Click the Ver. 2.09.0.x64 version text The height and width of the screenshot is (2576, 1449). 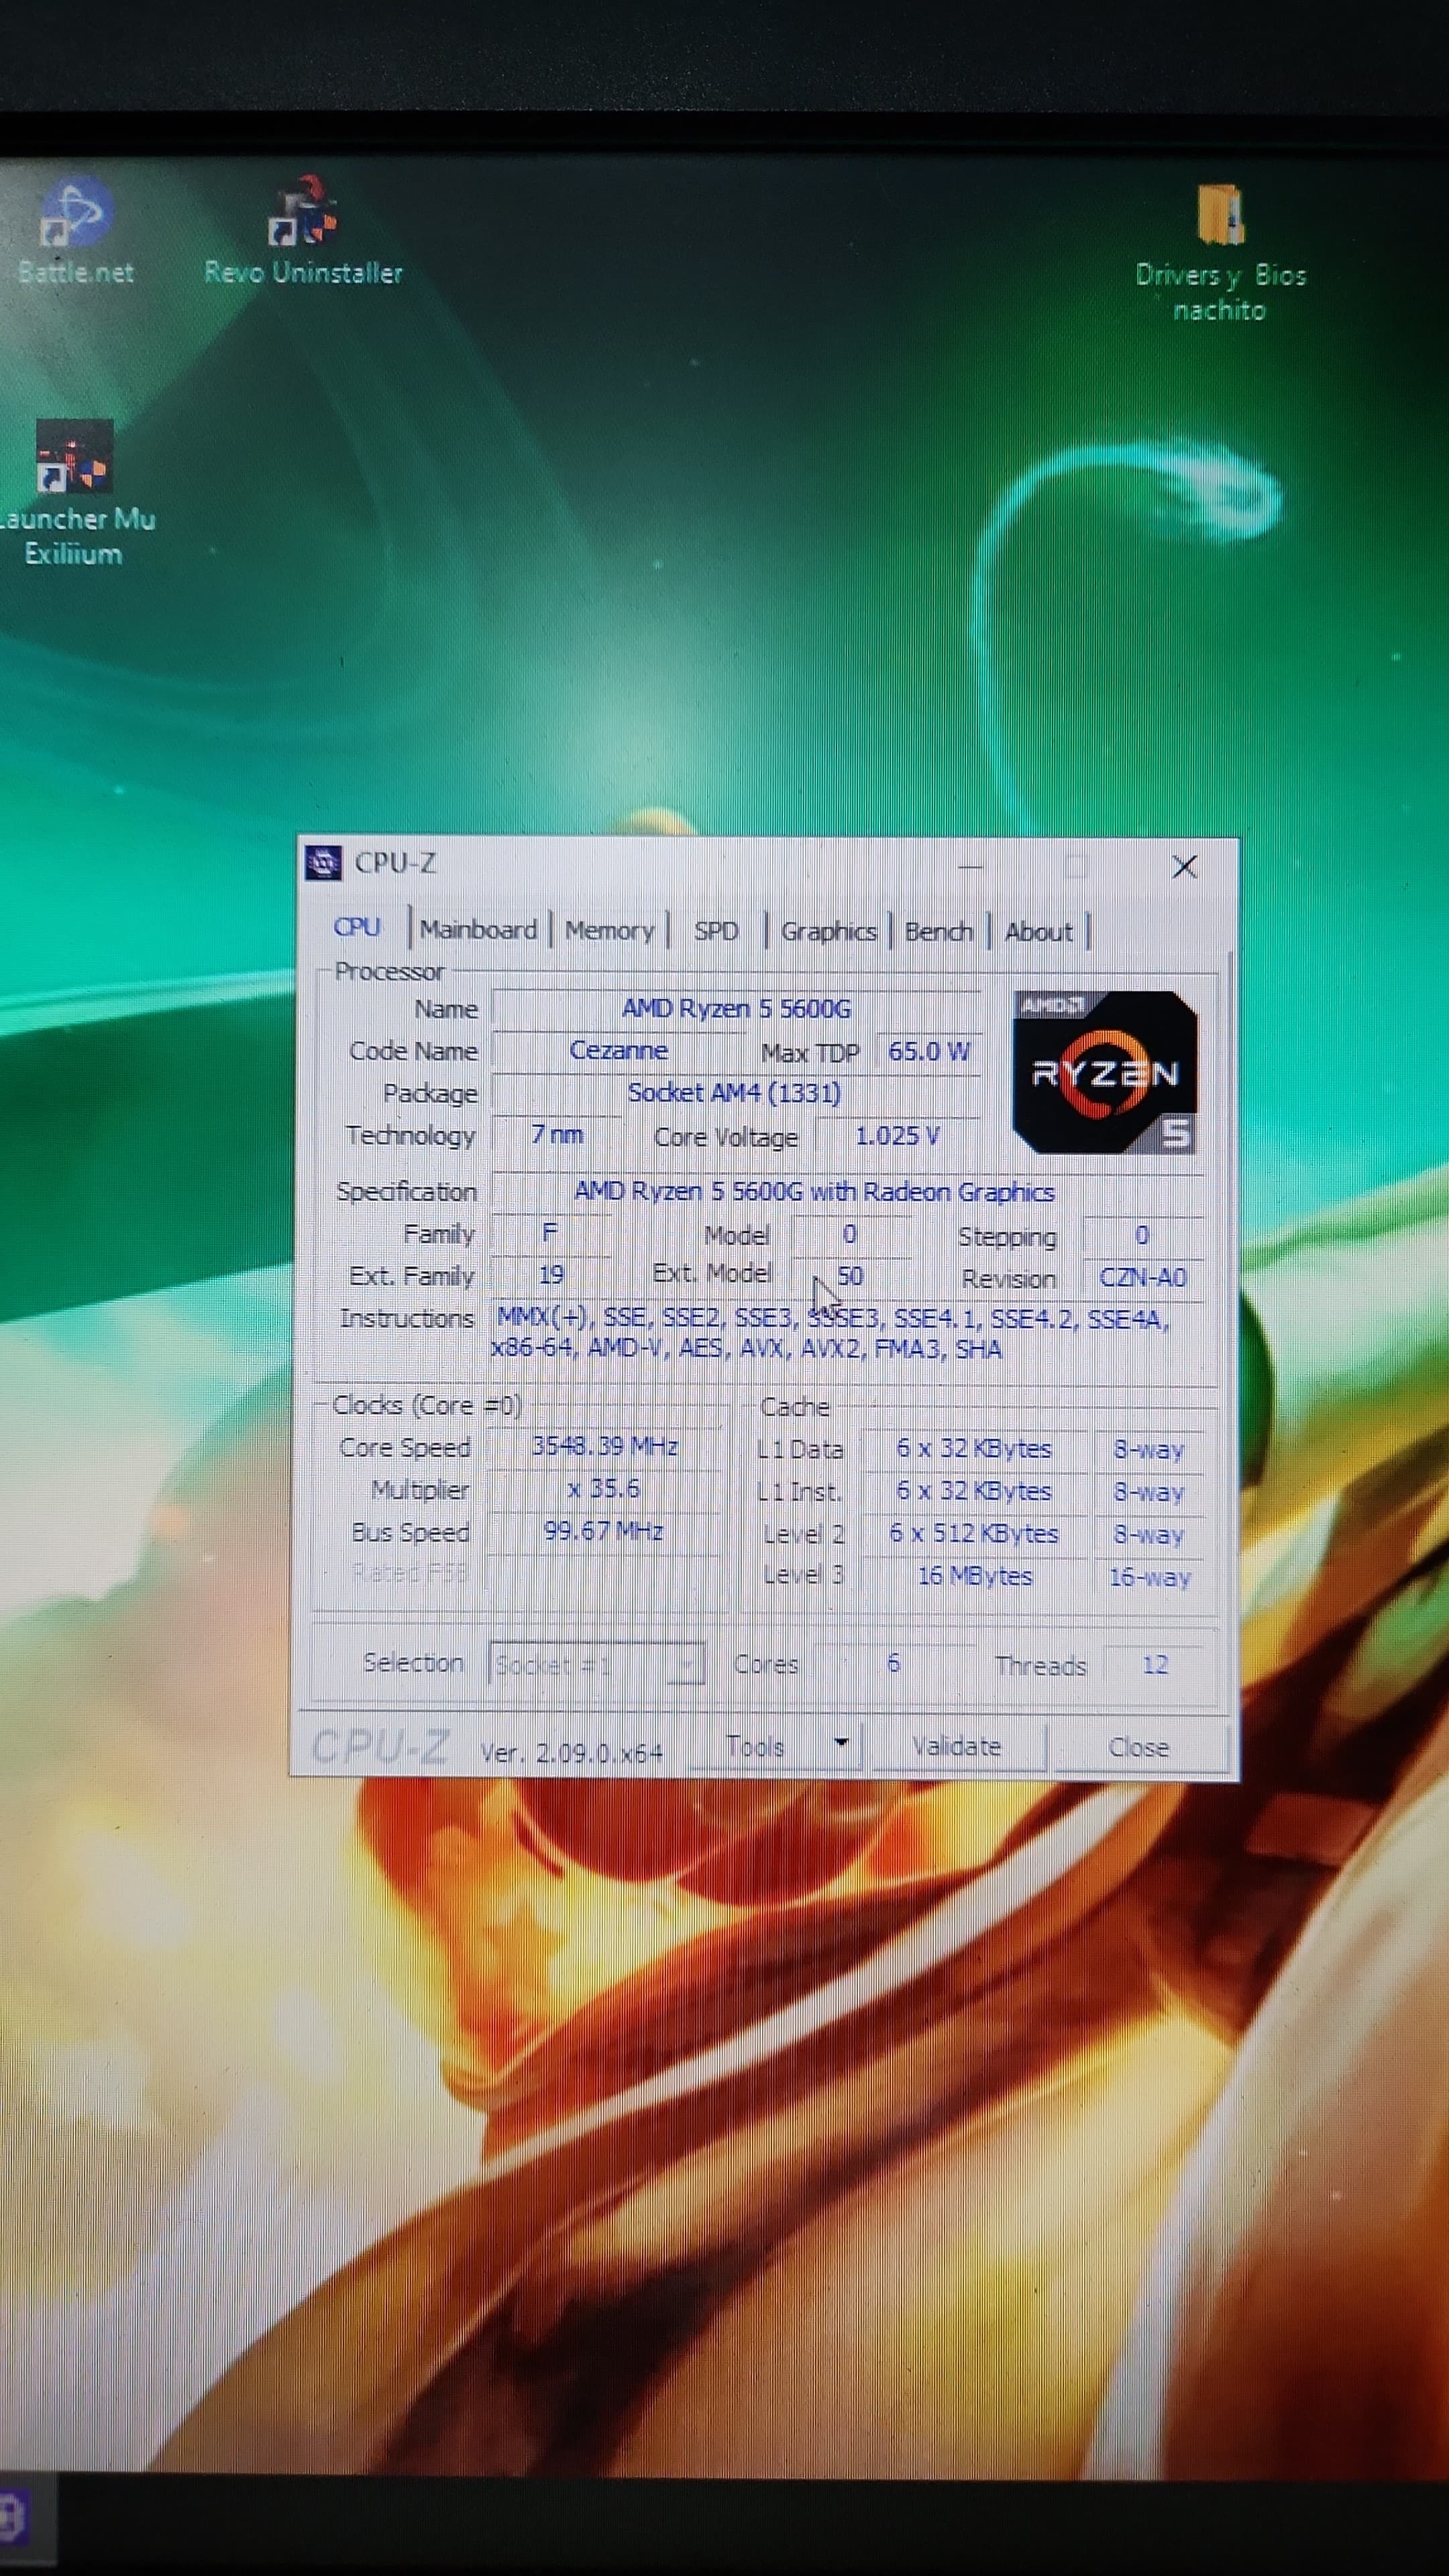(571, 1752)
